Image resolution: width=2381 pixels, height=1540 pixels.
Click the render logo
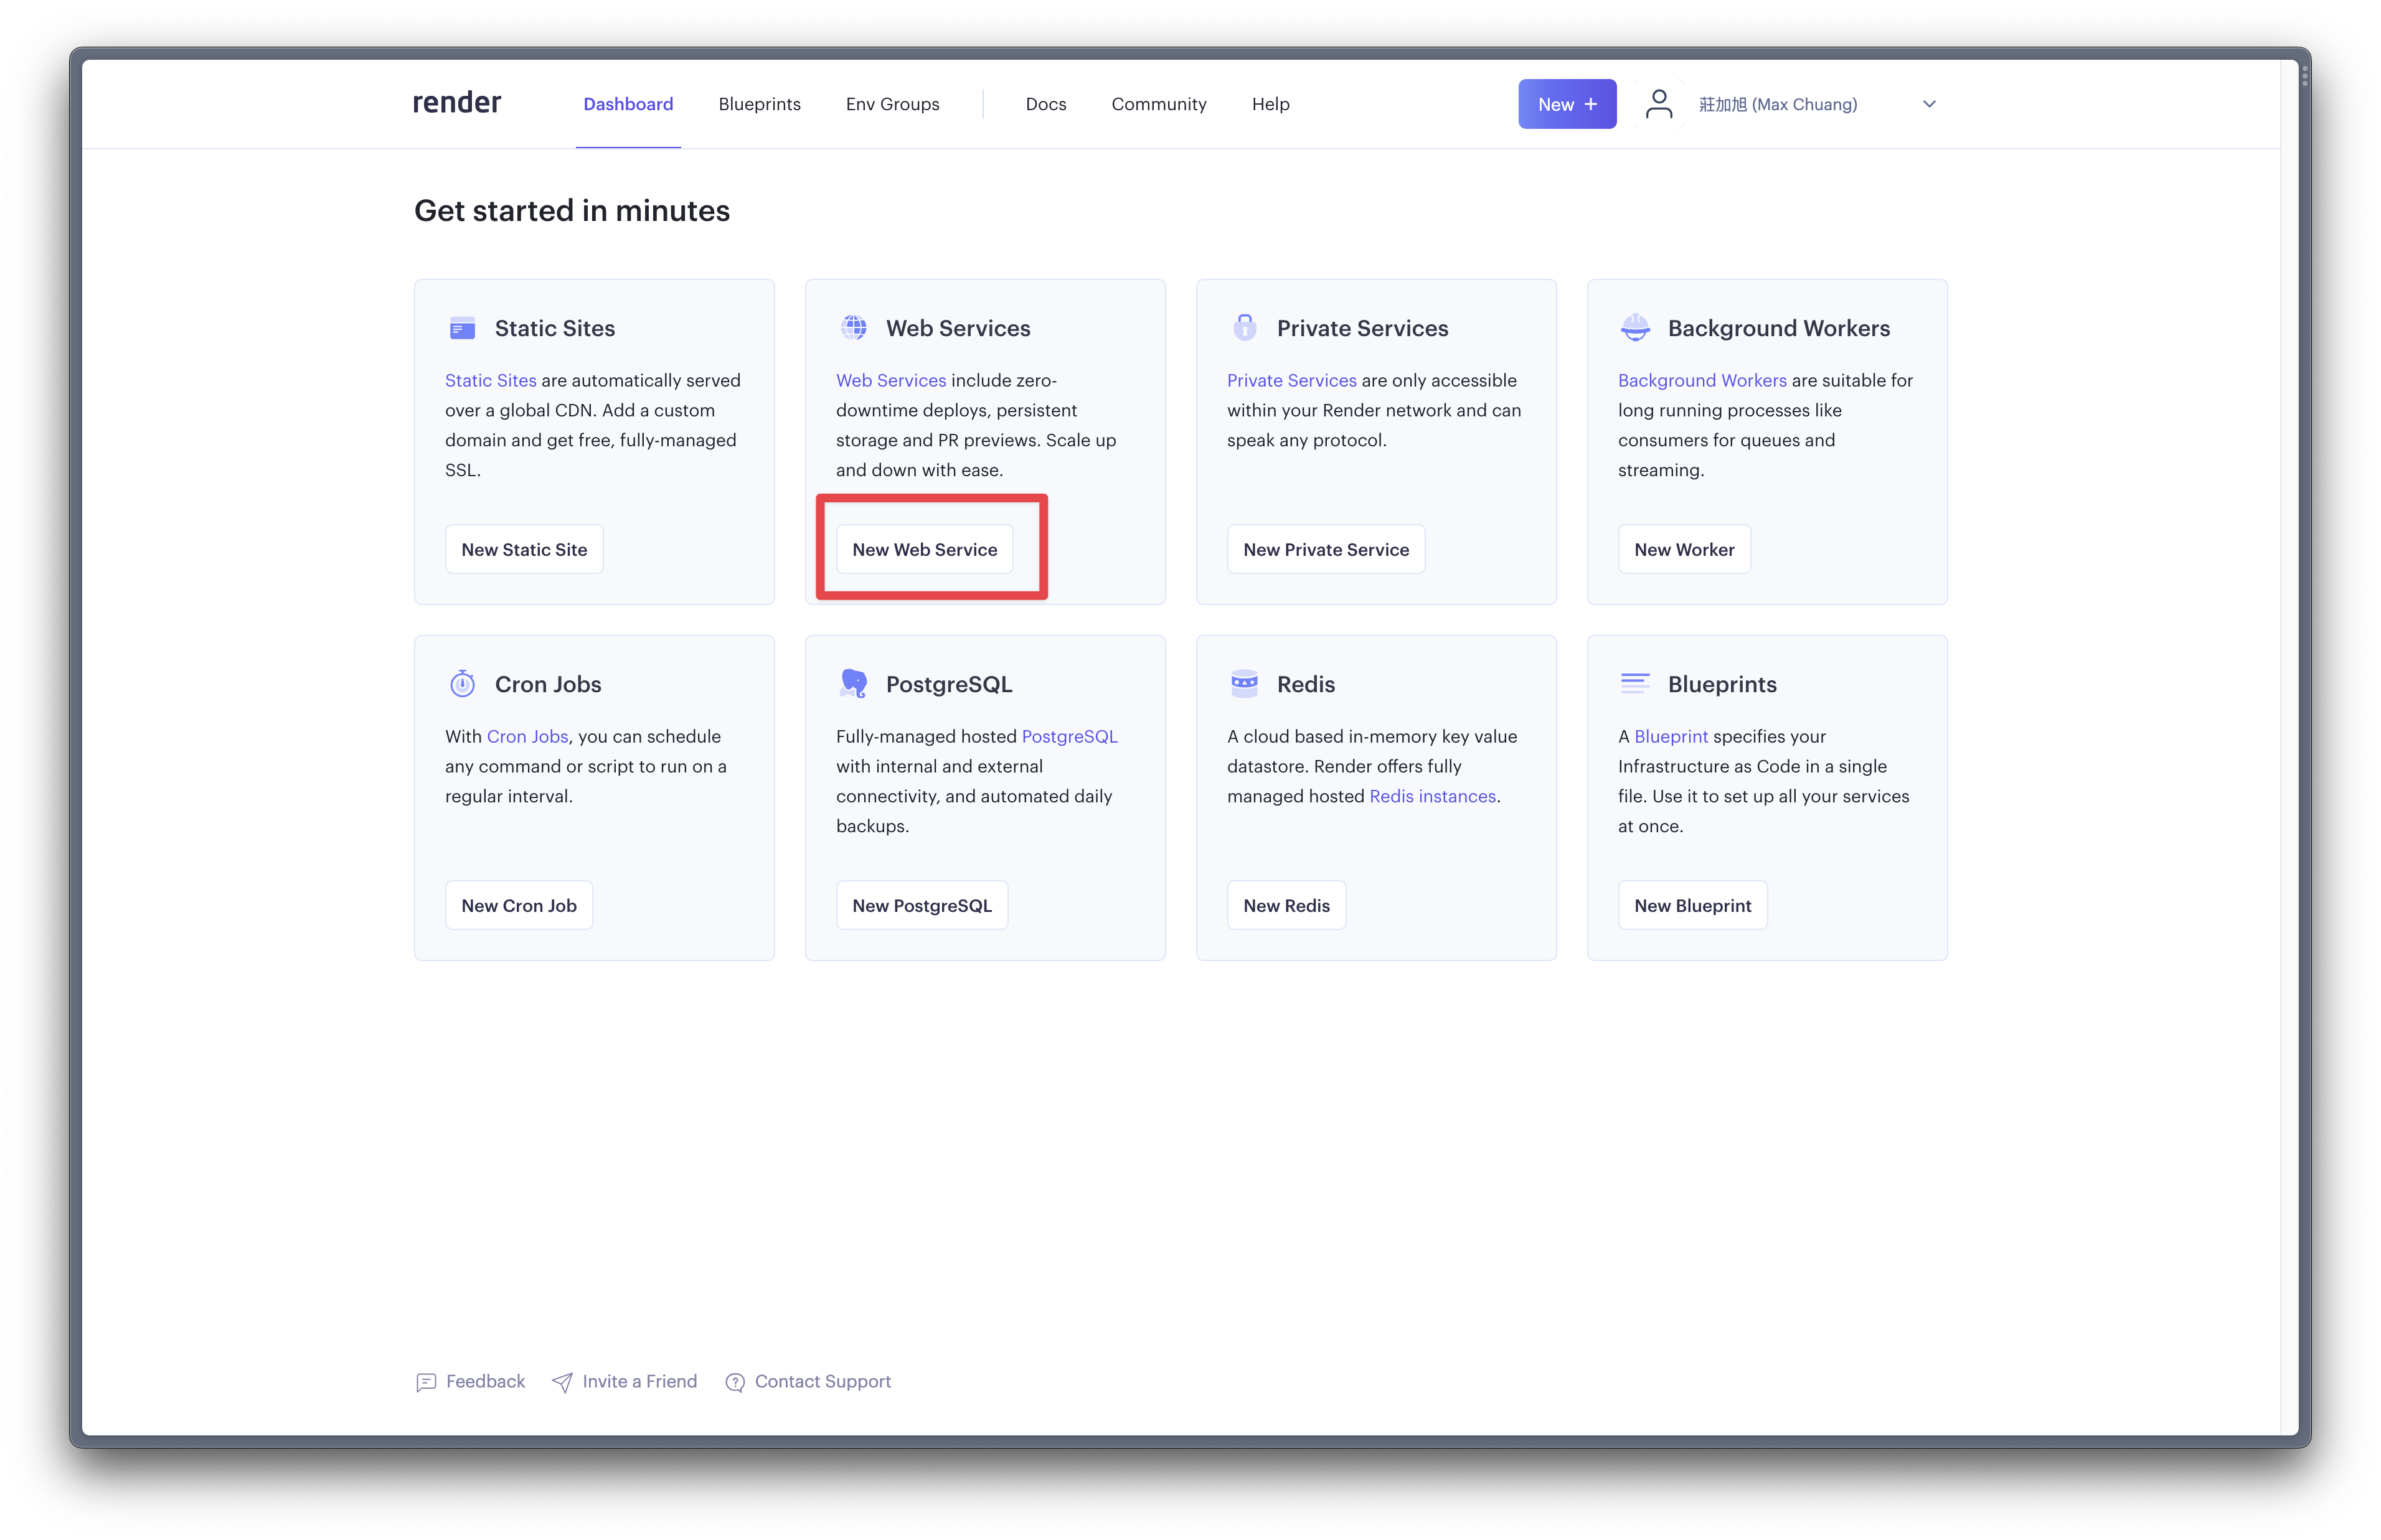point(457,103)
